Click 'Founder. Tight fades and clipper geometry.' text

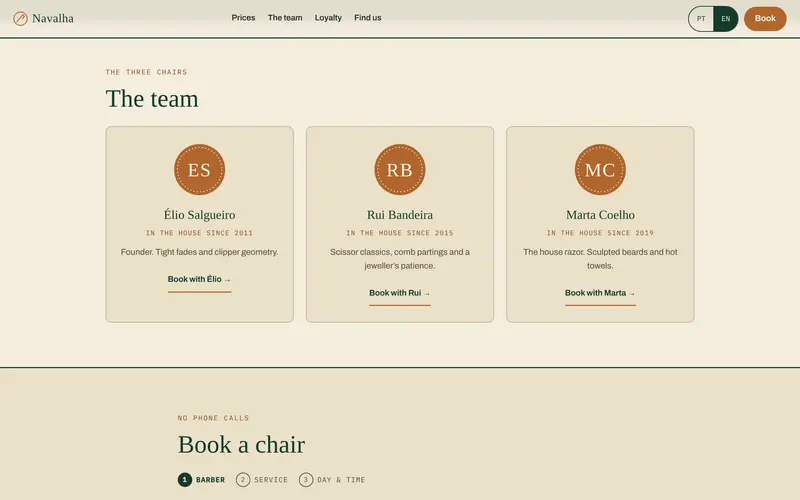199,252
